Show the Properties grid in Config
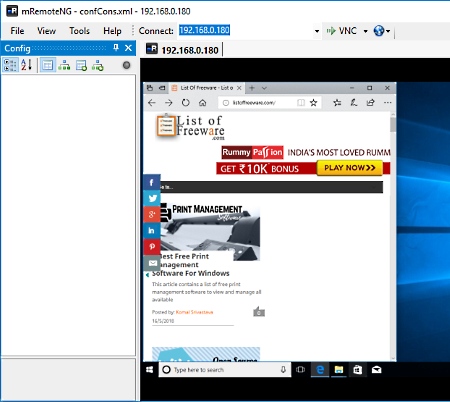Viewport: 450px width, 402px height. pyautogui.click(x=48, y=65)
